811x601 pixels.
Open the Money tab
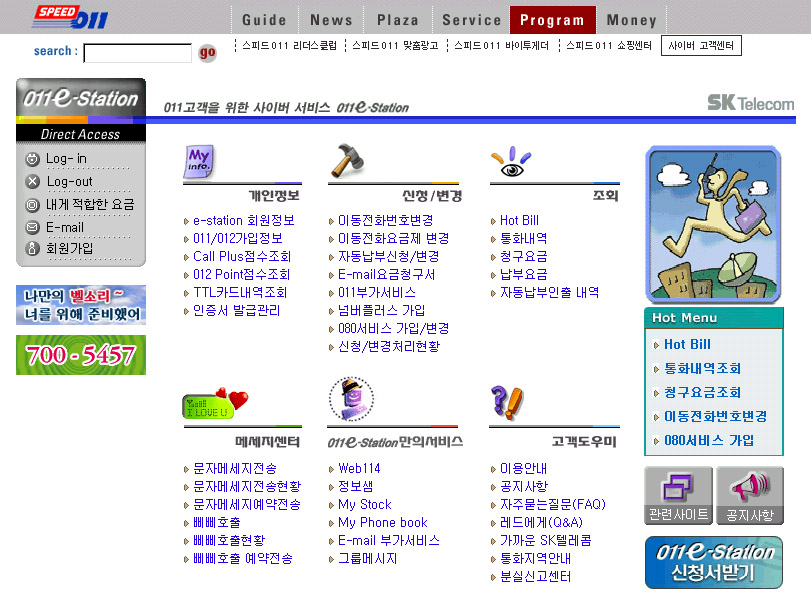coord(632,20)
